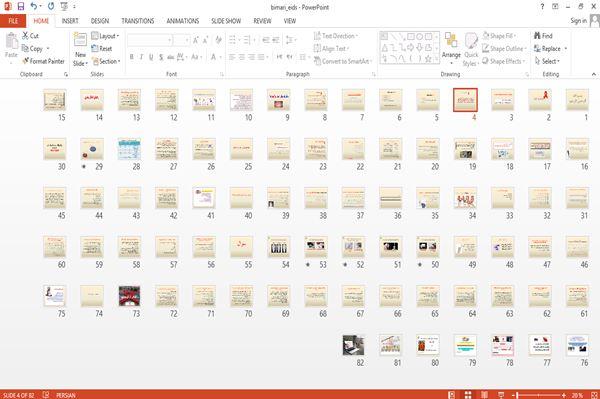
Task: Open the font name combo box
Action: tap(149, 40)
